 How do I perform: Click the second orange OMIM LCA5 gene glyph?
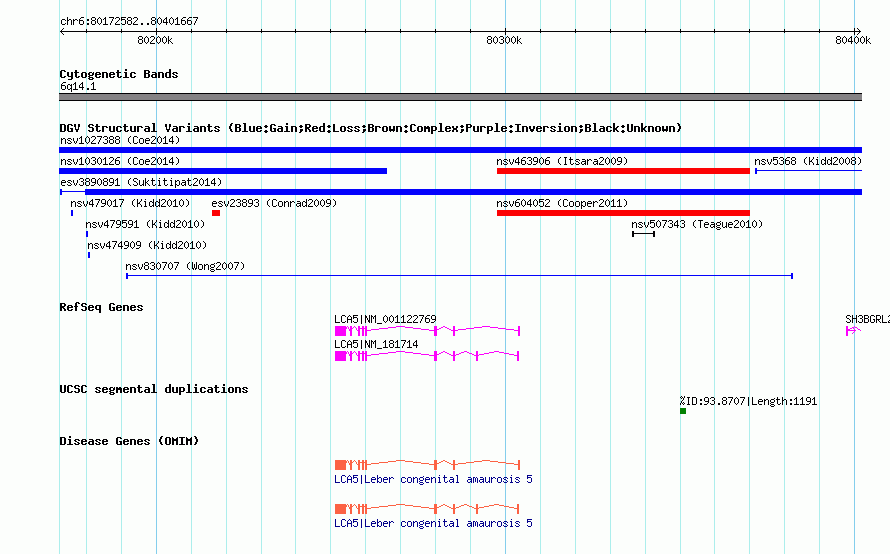click(x=427, y=509)
